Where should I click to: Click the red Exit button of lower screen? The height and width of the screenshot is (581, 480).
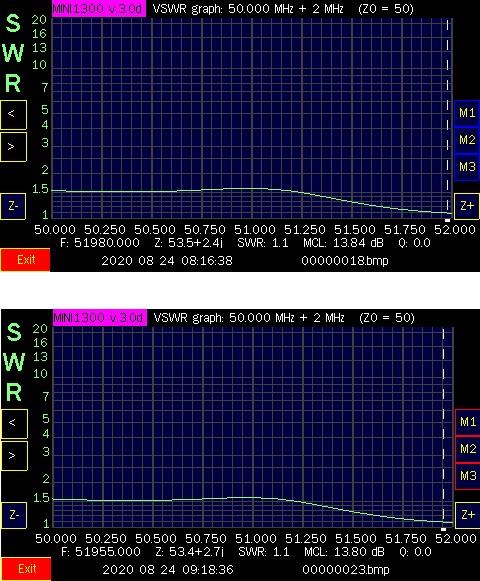(x=26, y=569)
